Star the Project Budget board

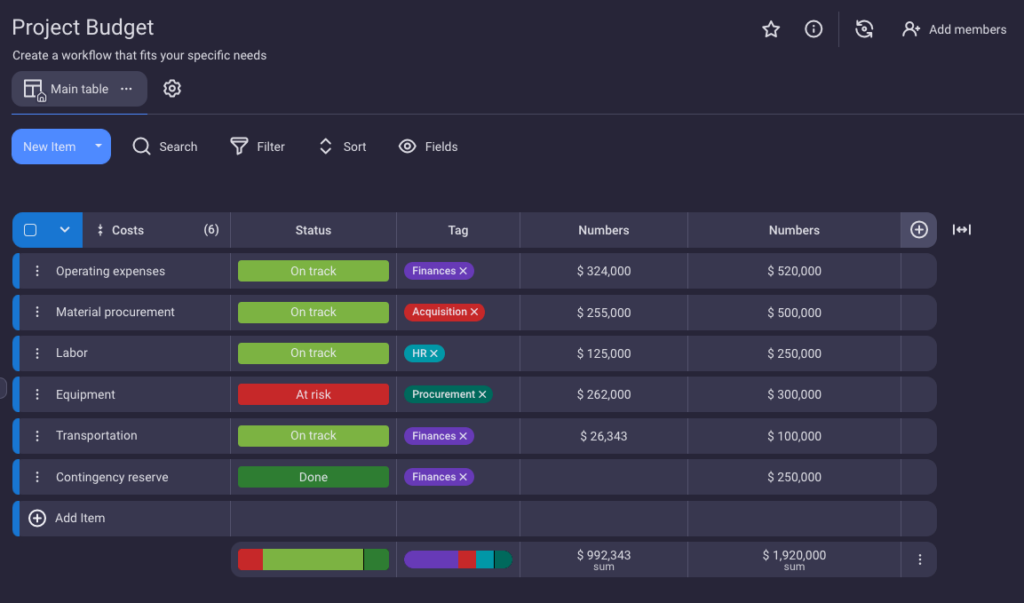pos(771,29)
